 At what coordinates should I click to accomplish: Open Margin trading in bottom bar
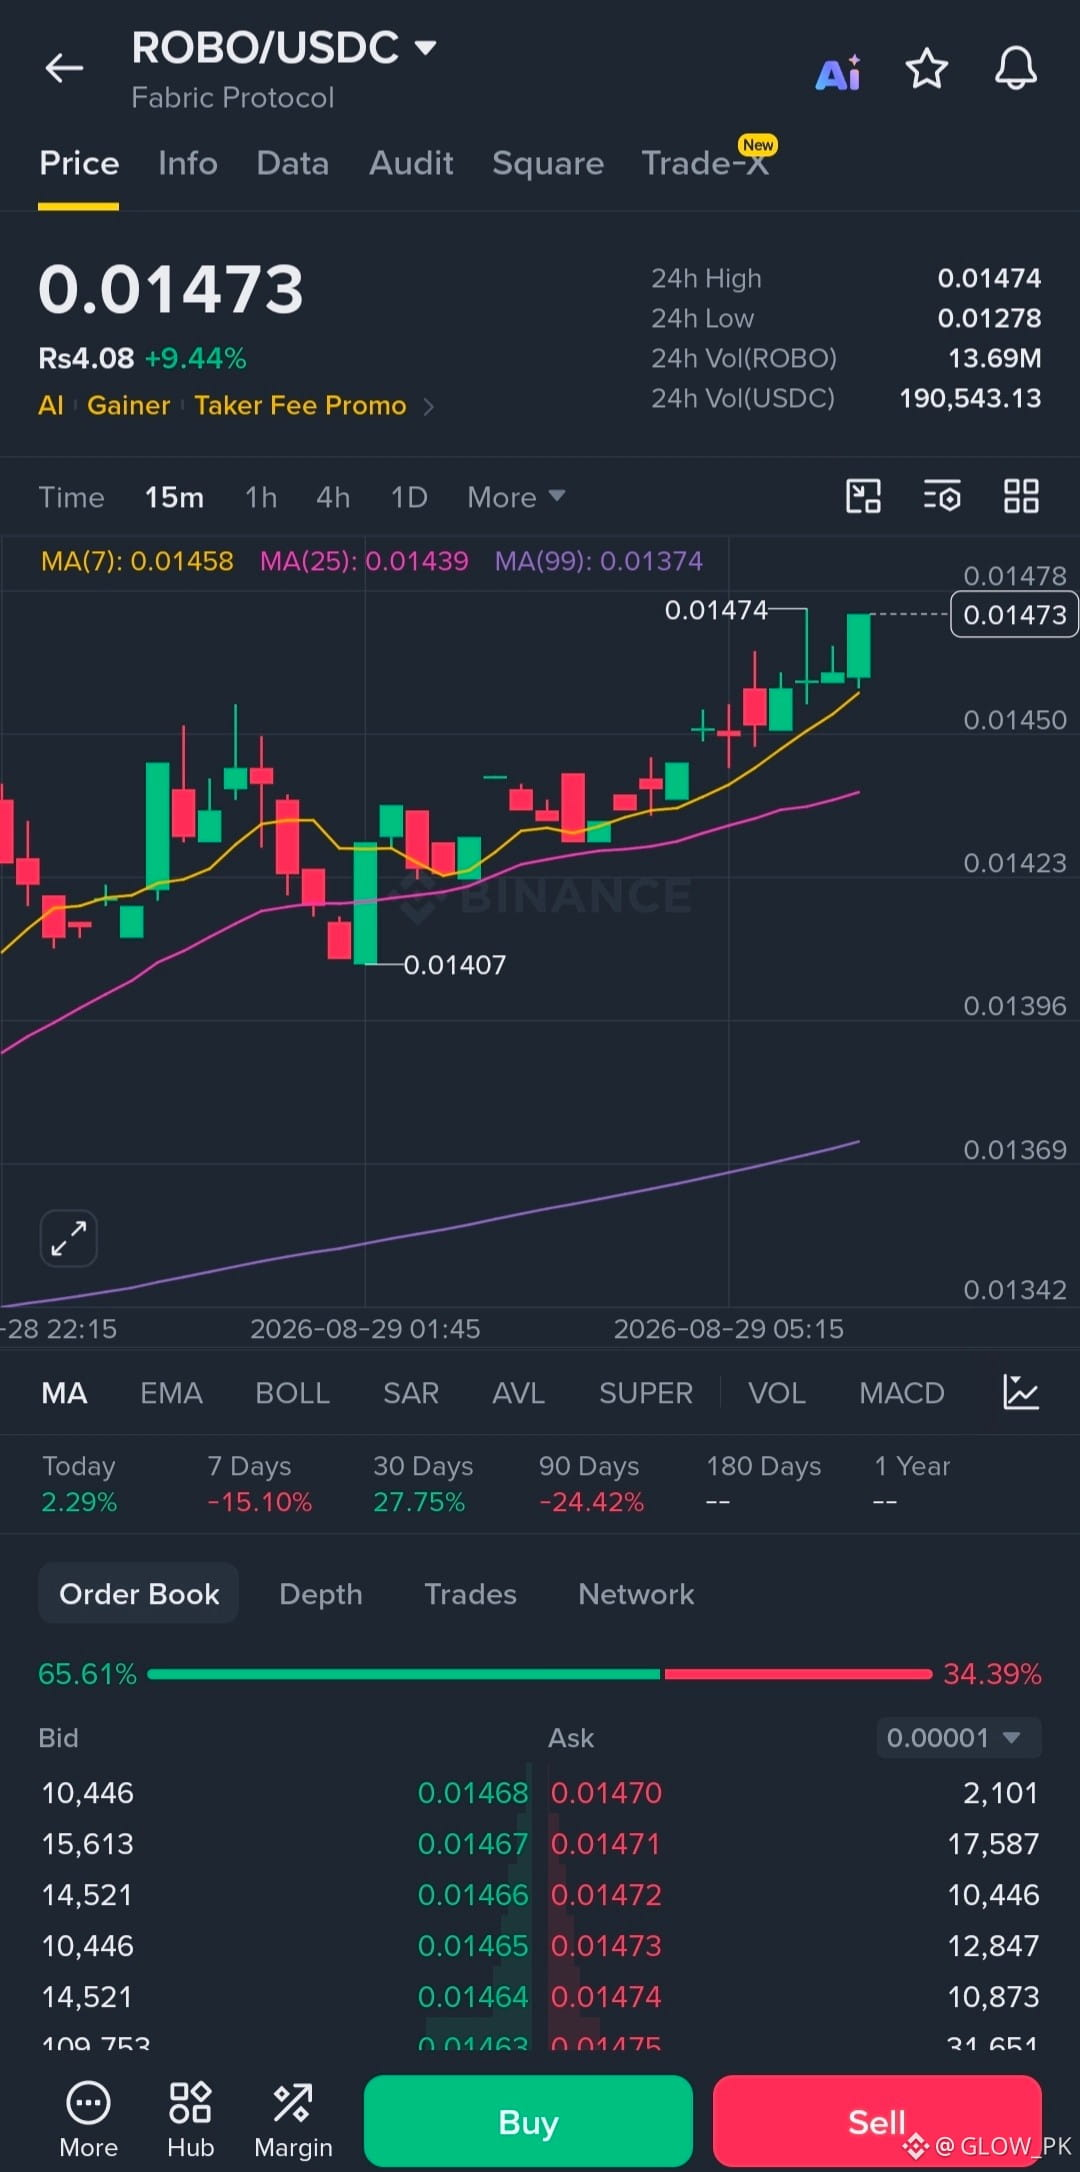tap(293, 2120)
